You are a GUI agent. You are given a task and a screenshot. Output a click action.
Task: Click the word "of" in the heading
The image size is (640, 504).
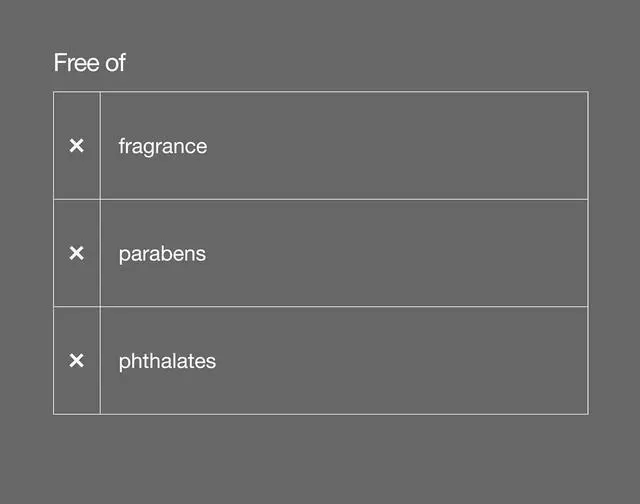point(116,63)
